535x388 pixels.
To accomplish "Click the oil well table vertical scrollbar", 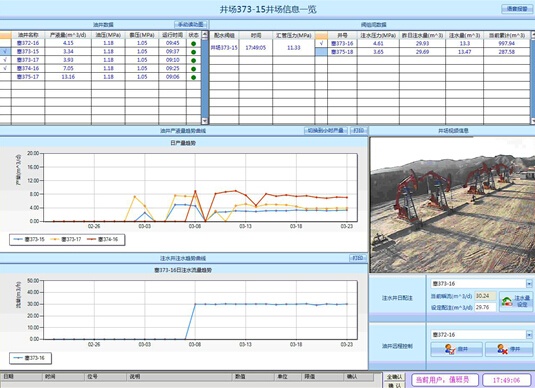I will (205, 77).
